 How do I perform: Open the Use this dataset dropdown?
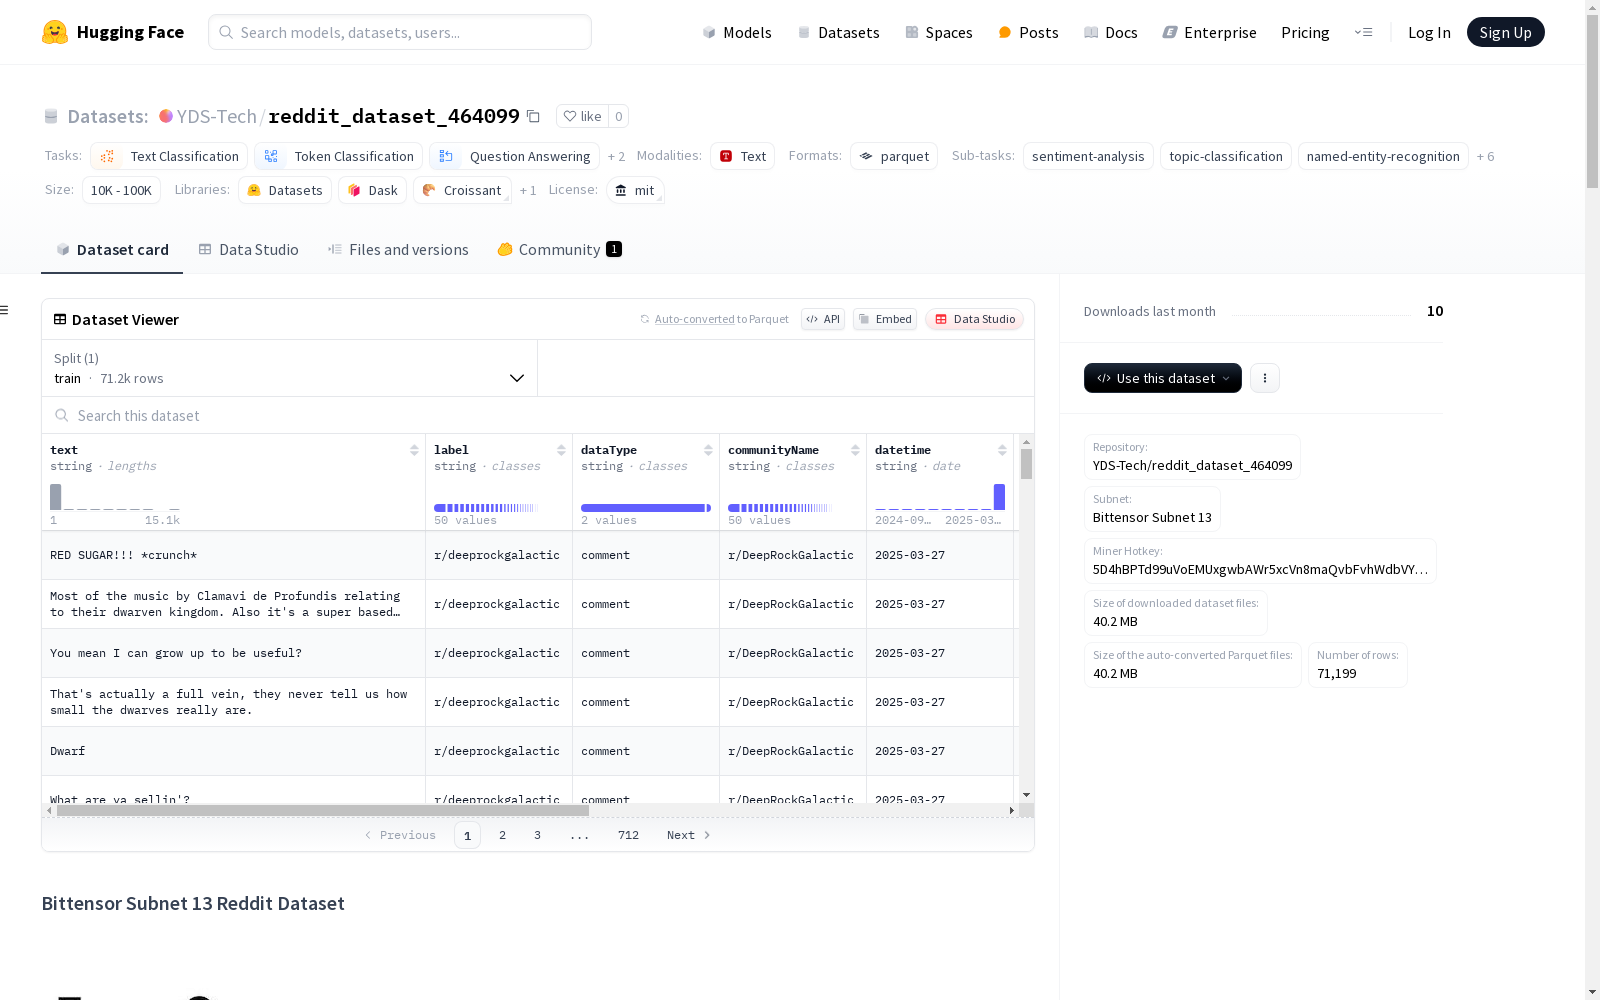pyautogui.click(x=1163, y=378)
